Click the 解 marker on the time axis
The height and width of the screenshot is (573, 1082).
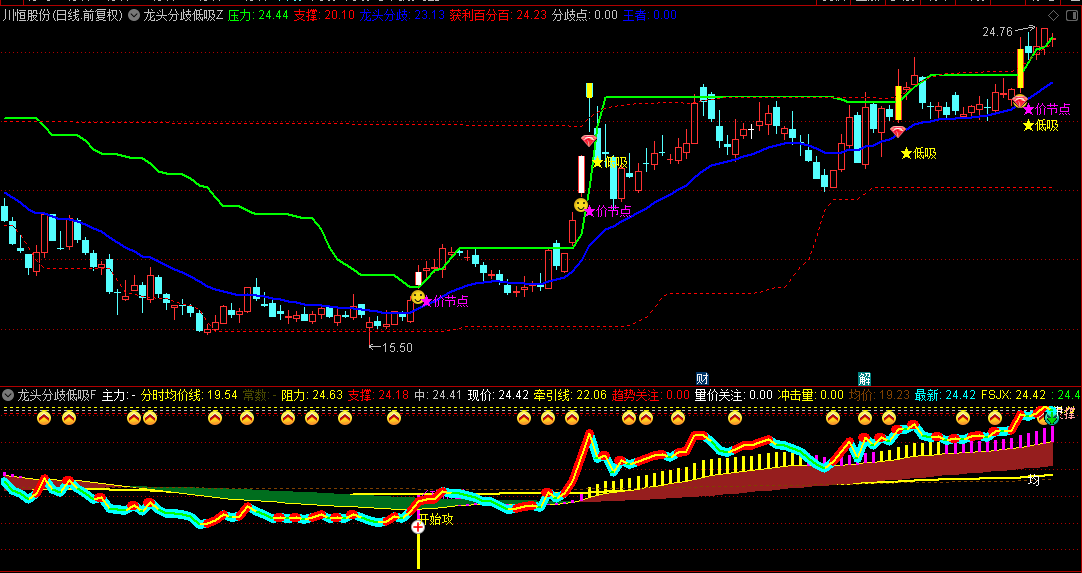865,378
